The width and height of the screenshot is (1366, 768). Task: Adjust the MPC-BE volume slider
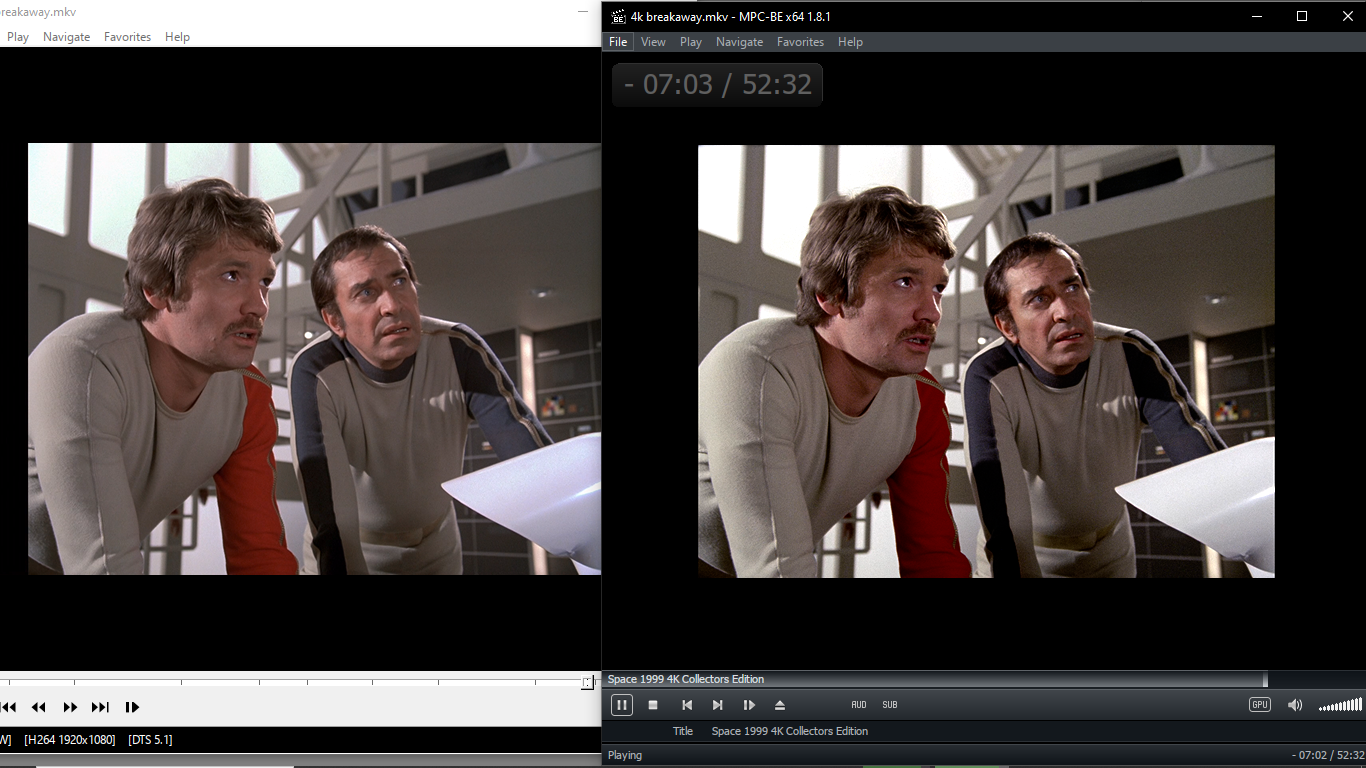click(1340, 705)
